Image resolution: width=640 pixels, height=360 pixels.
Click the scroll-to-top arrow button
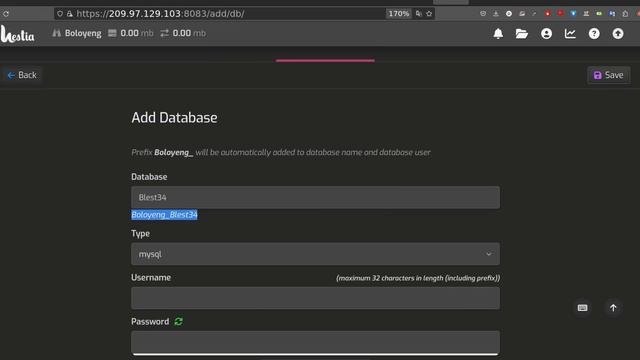click(613, 308)
